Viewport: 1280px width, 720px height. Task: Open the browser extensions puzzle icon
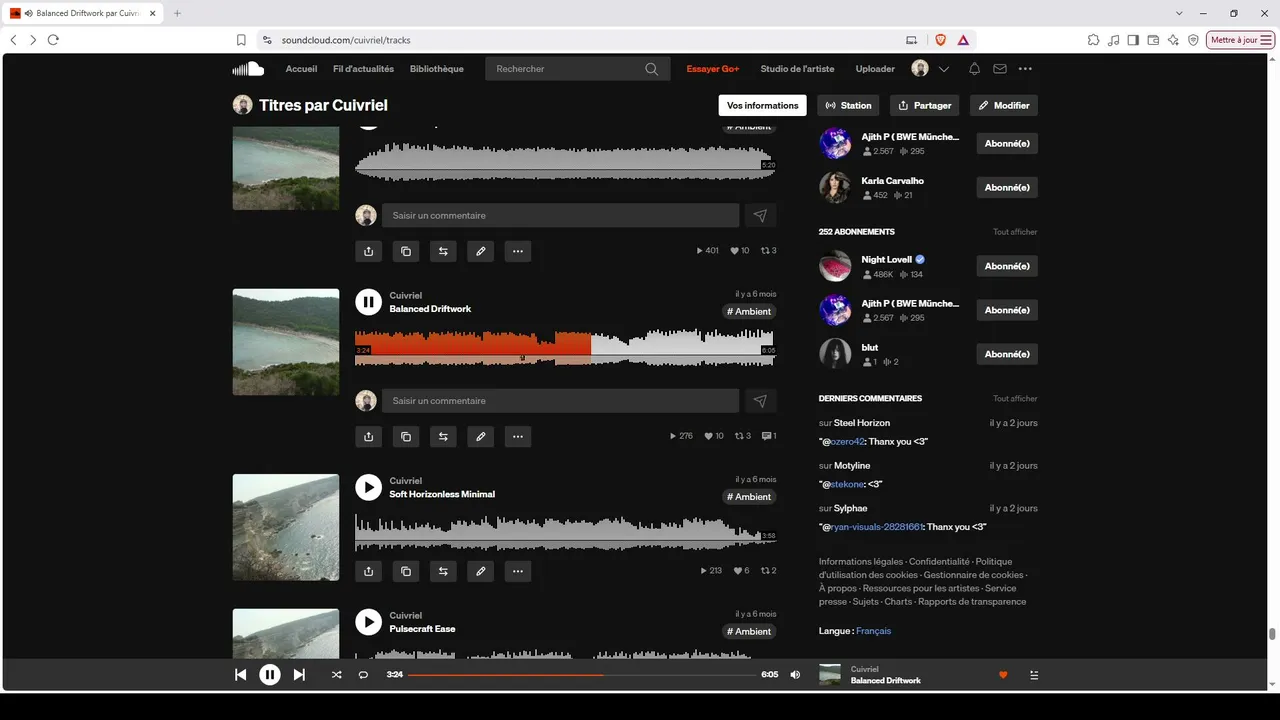[x=1093, y=40]
